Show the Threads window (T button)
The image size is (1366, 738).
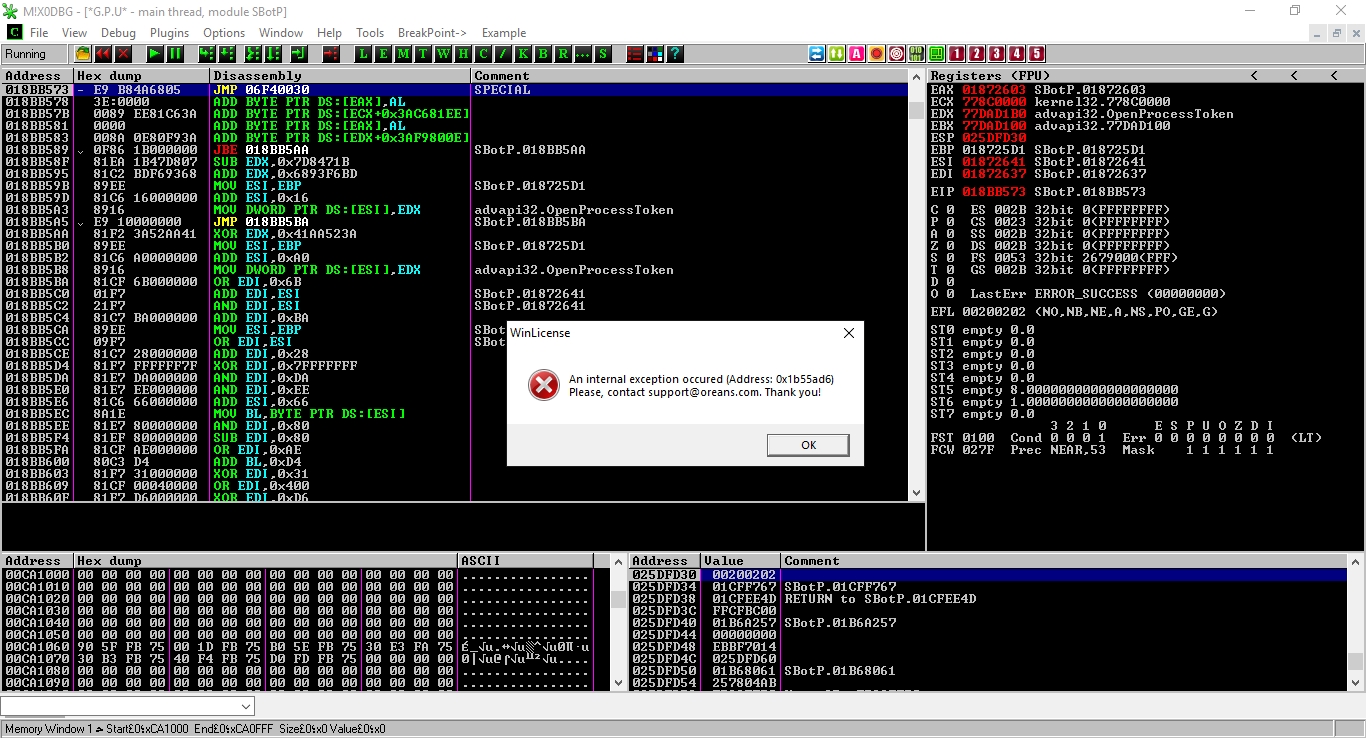(423, 54)
